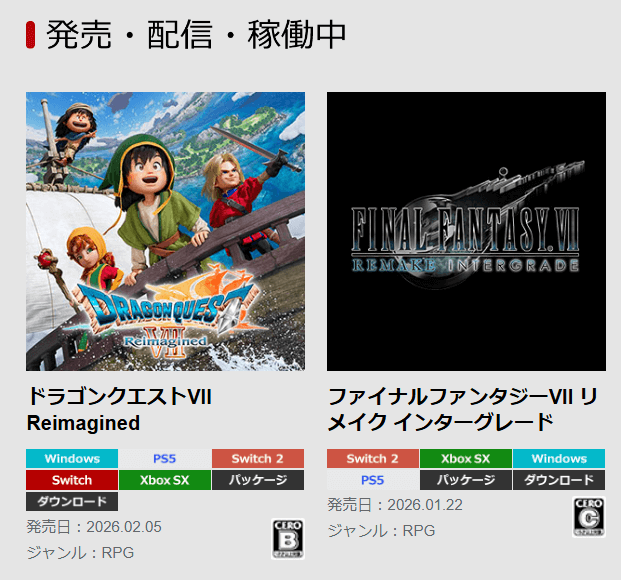The width and height of the screenshot is (621, 580).
Task: Select the Xbox SX tag under Dragon Quest VII
Action: (165, 480)
